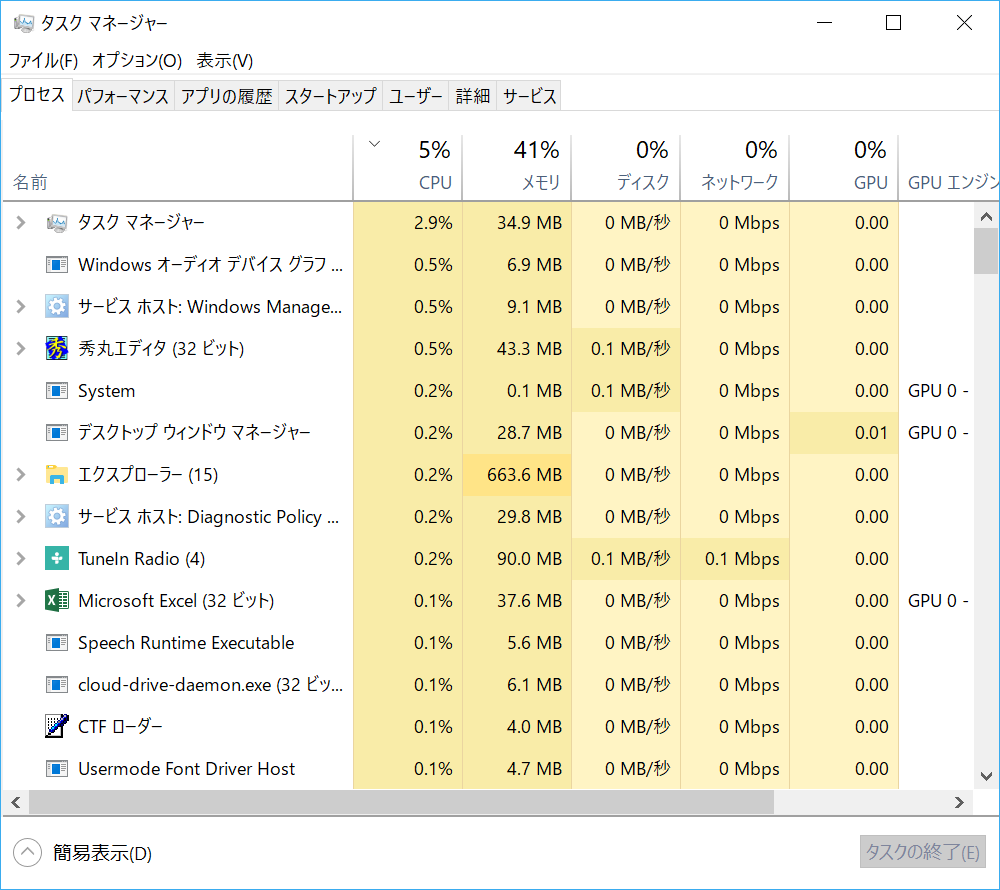Screen dimensions: 1000x890
Task: Open the スタートアップ tab
Action: click(x=330, y=97)
